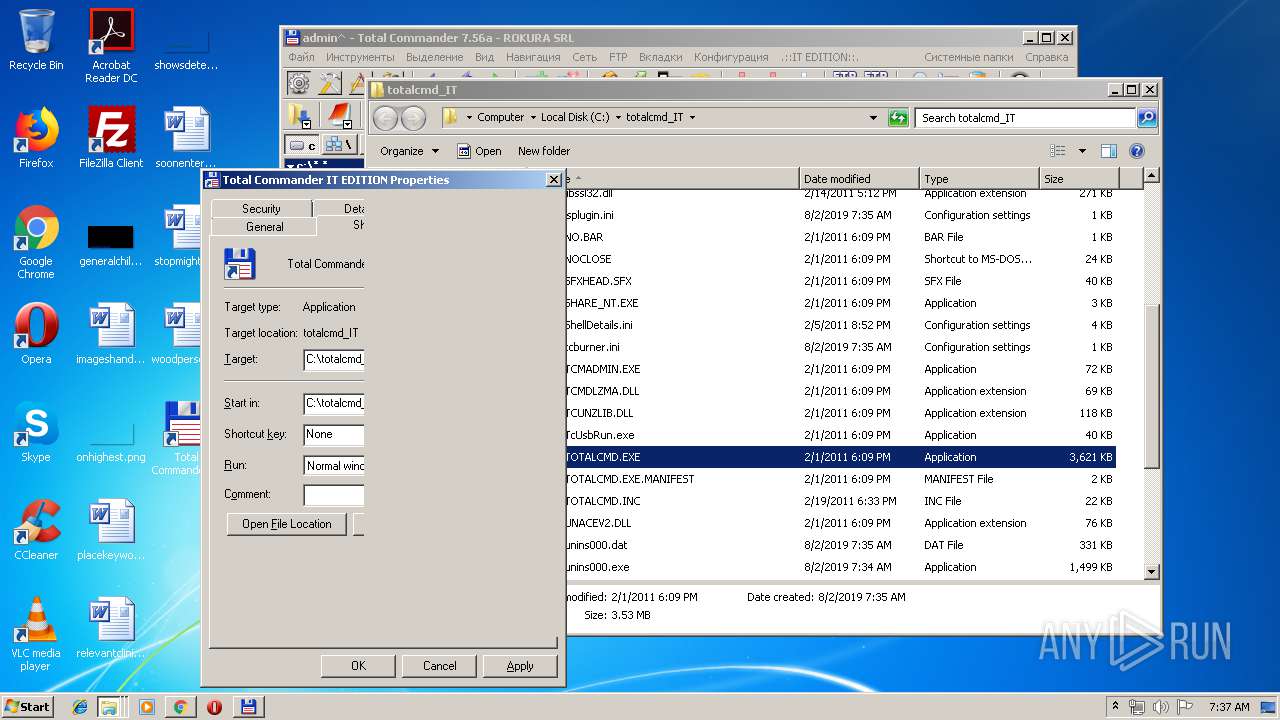Click Apply in the Properties dialog
Viewport: 1280px width, 720px height.
pyautogui.click(x=520, y=666)
